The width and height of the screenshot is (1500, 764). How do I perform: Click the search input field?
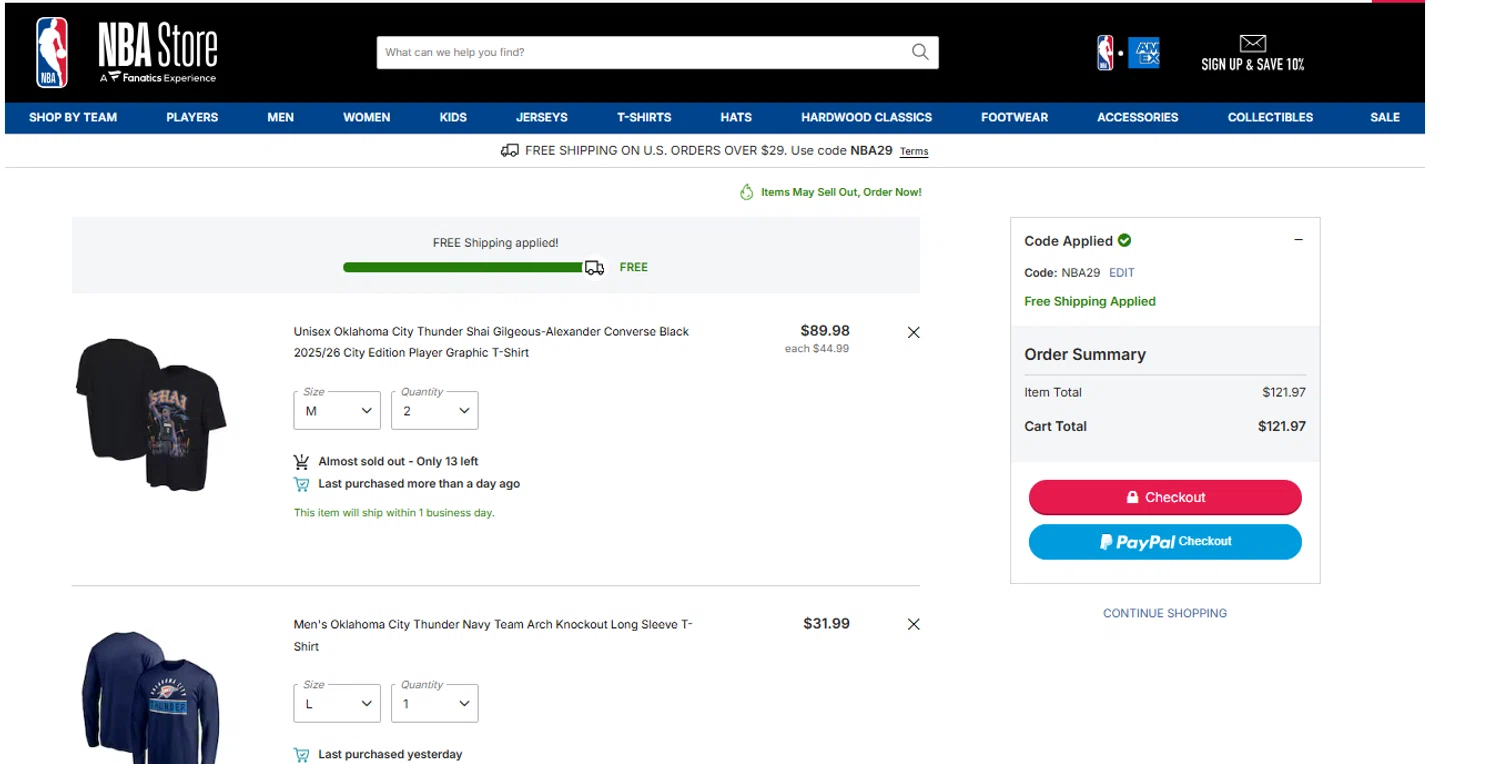(642, 52)
